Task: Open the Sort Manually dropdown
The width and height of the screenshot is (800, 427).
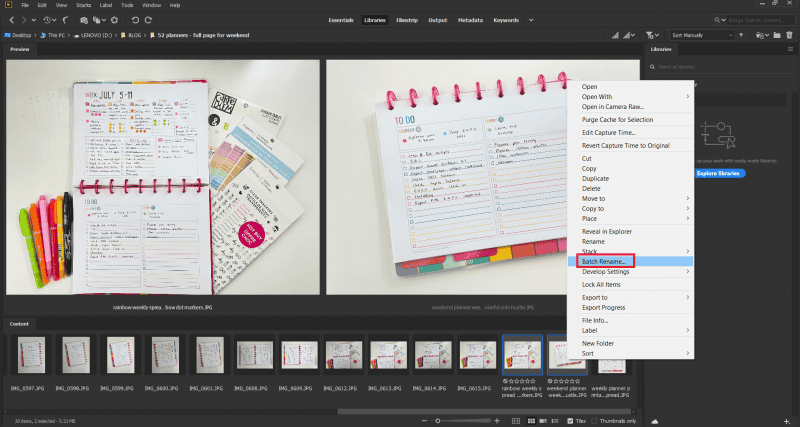Action: click(702, 35)
